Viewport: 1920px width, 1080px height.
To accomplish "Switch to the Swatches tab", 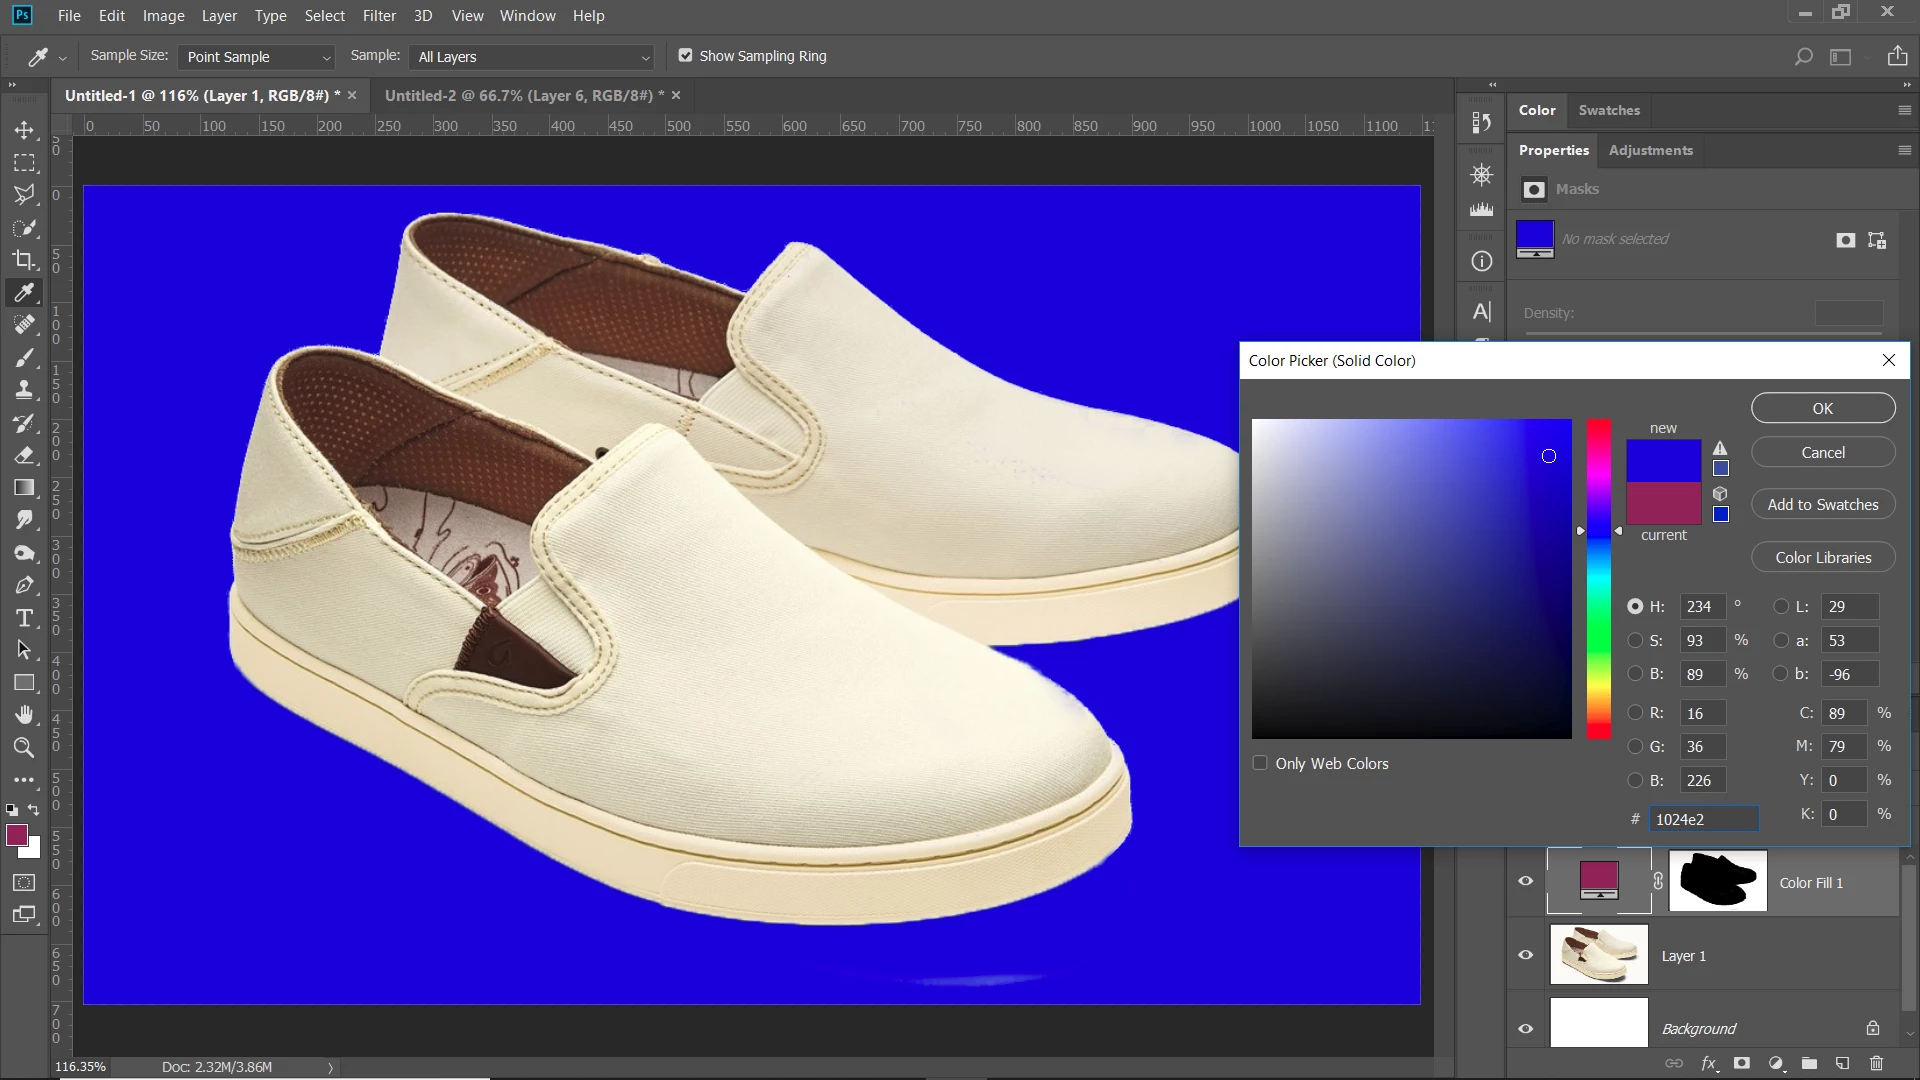I will click(1609, 110).
